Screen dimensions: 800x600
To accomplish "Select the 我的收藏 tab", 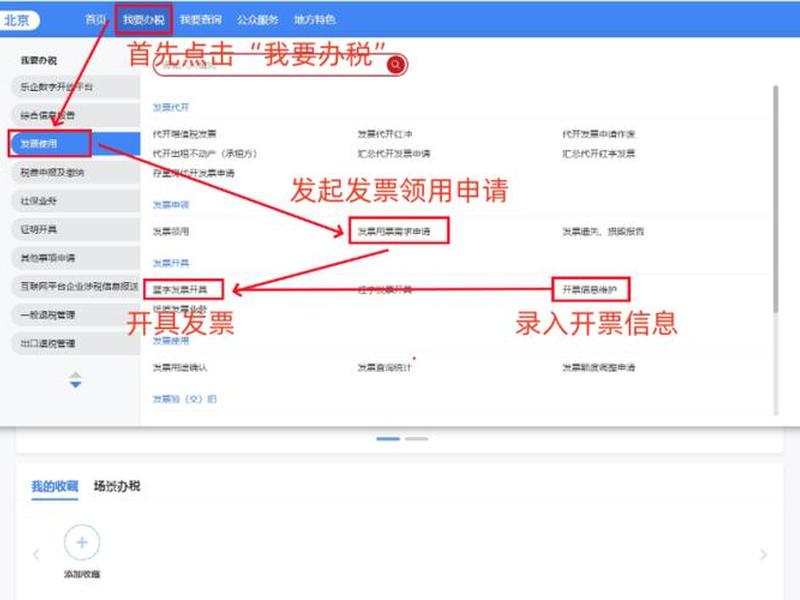I will pos(55,486).
